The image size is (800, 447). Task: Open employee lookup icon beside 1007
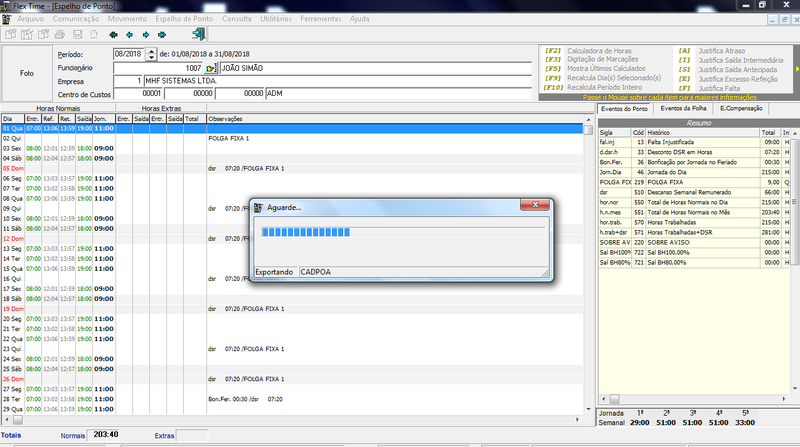pos(211,68)
